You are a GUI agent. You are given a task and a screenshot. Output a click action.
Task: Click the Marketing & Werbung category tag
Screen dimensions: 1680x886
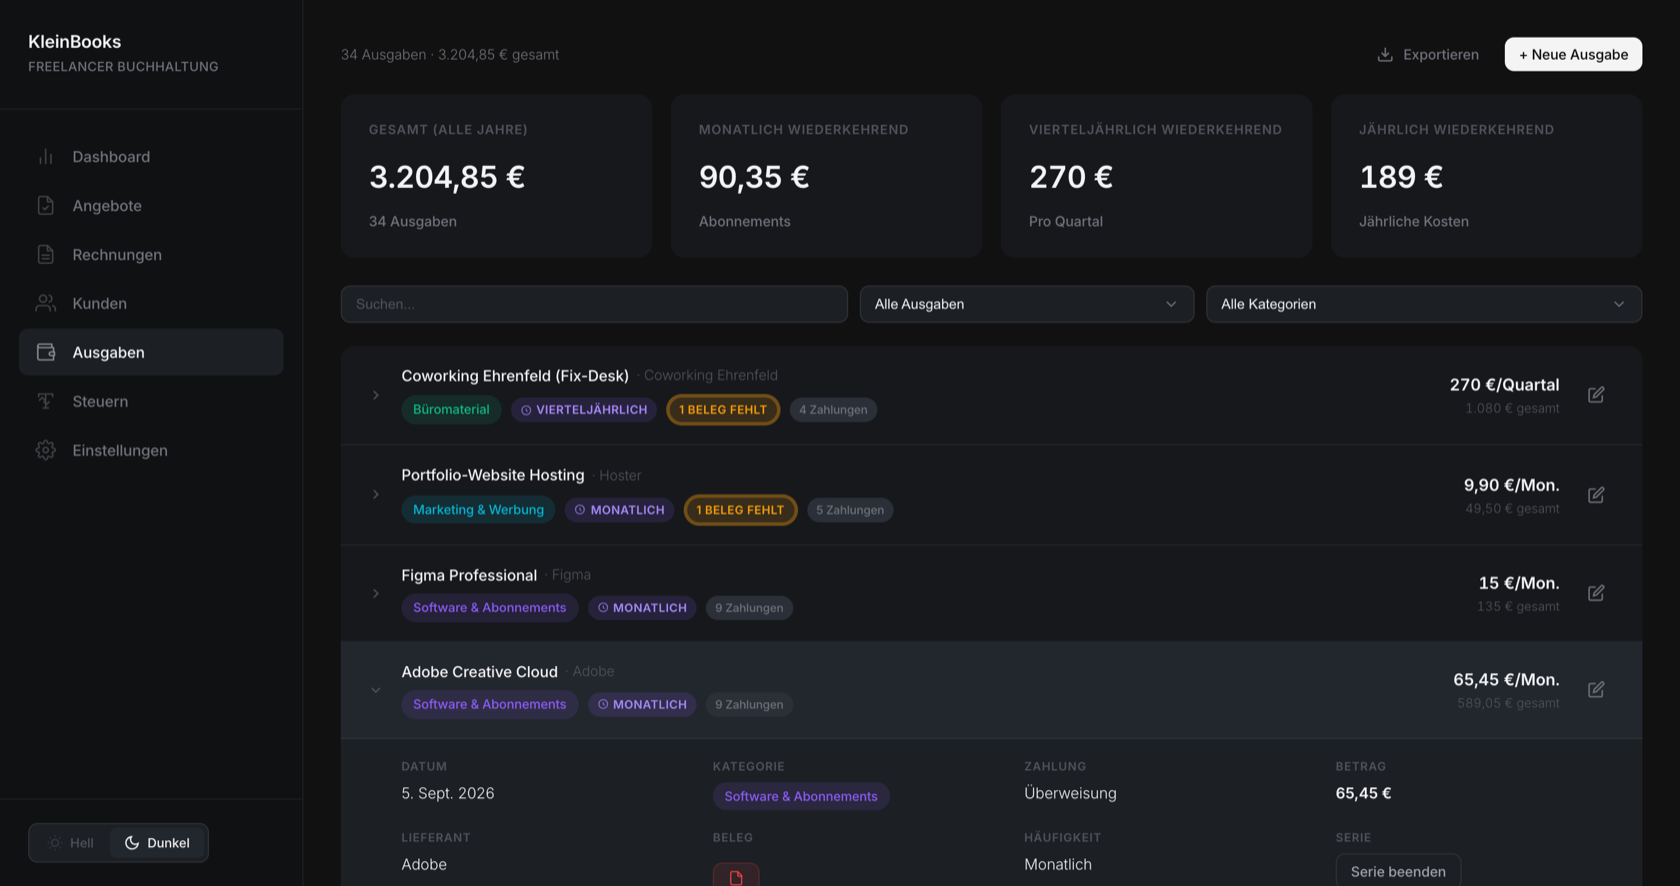click(x=478, y=510)
